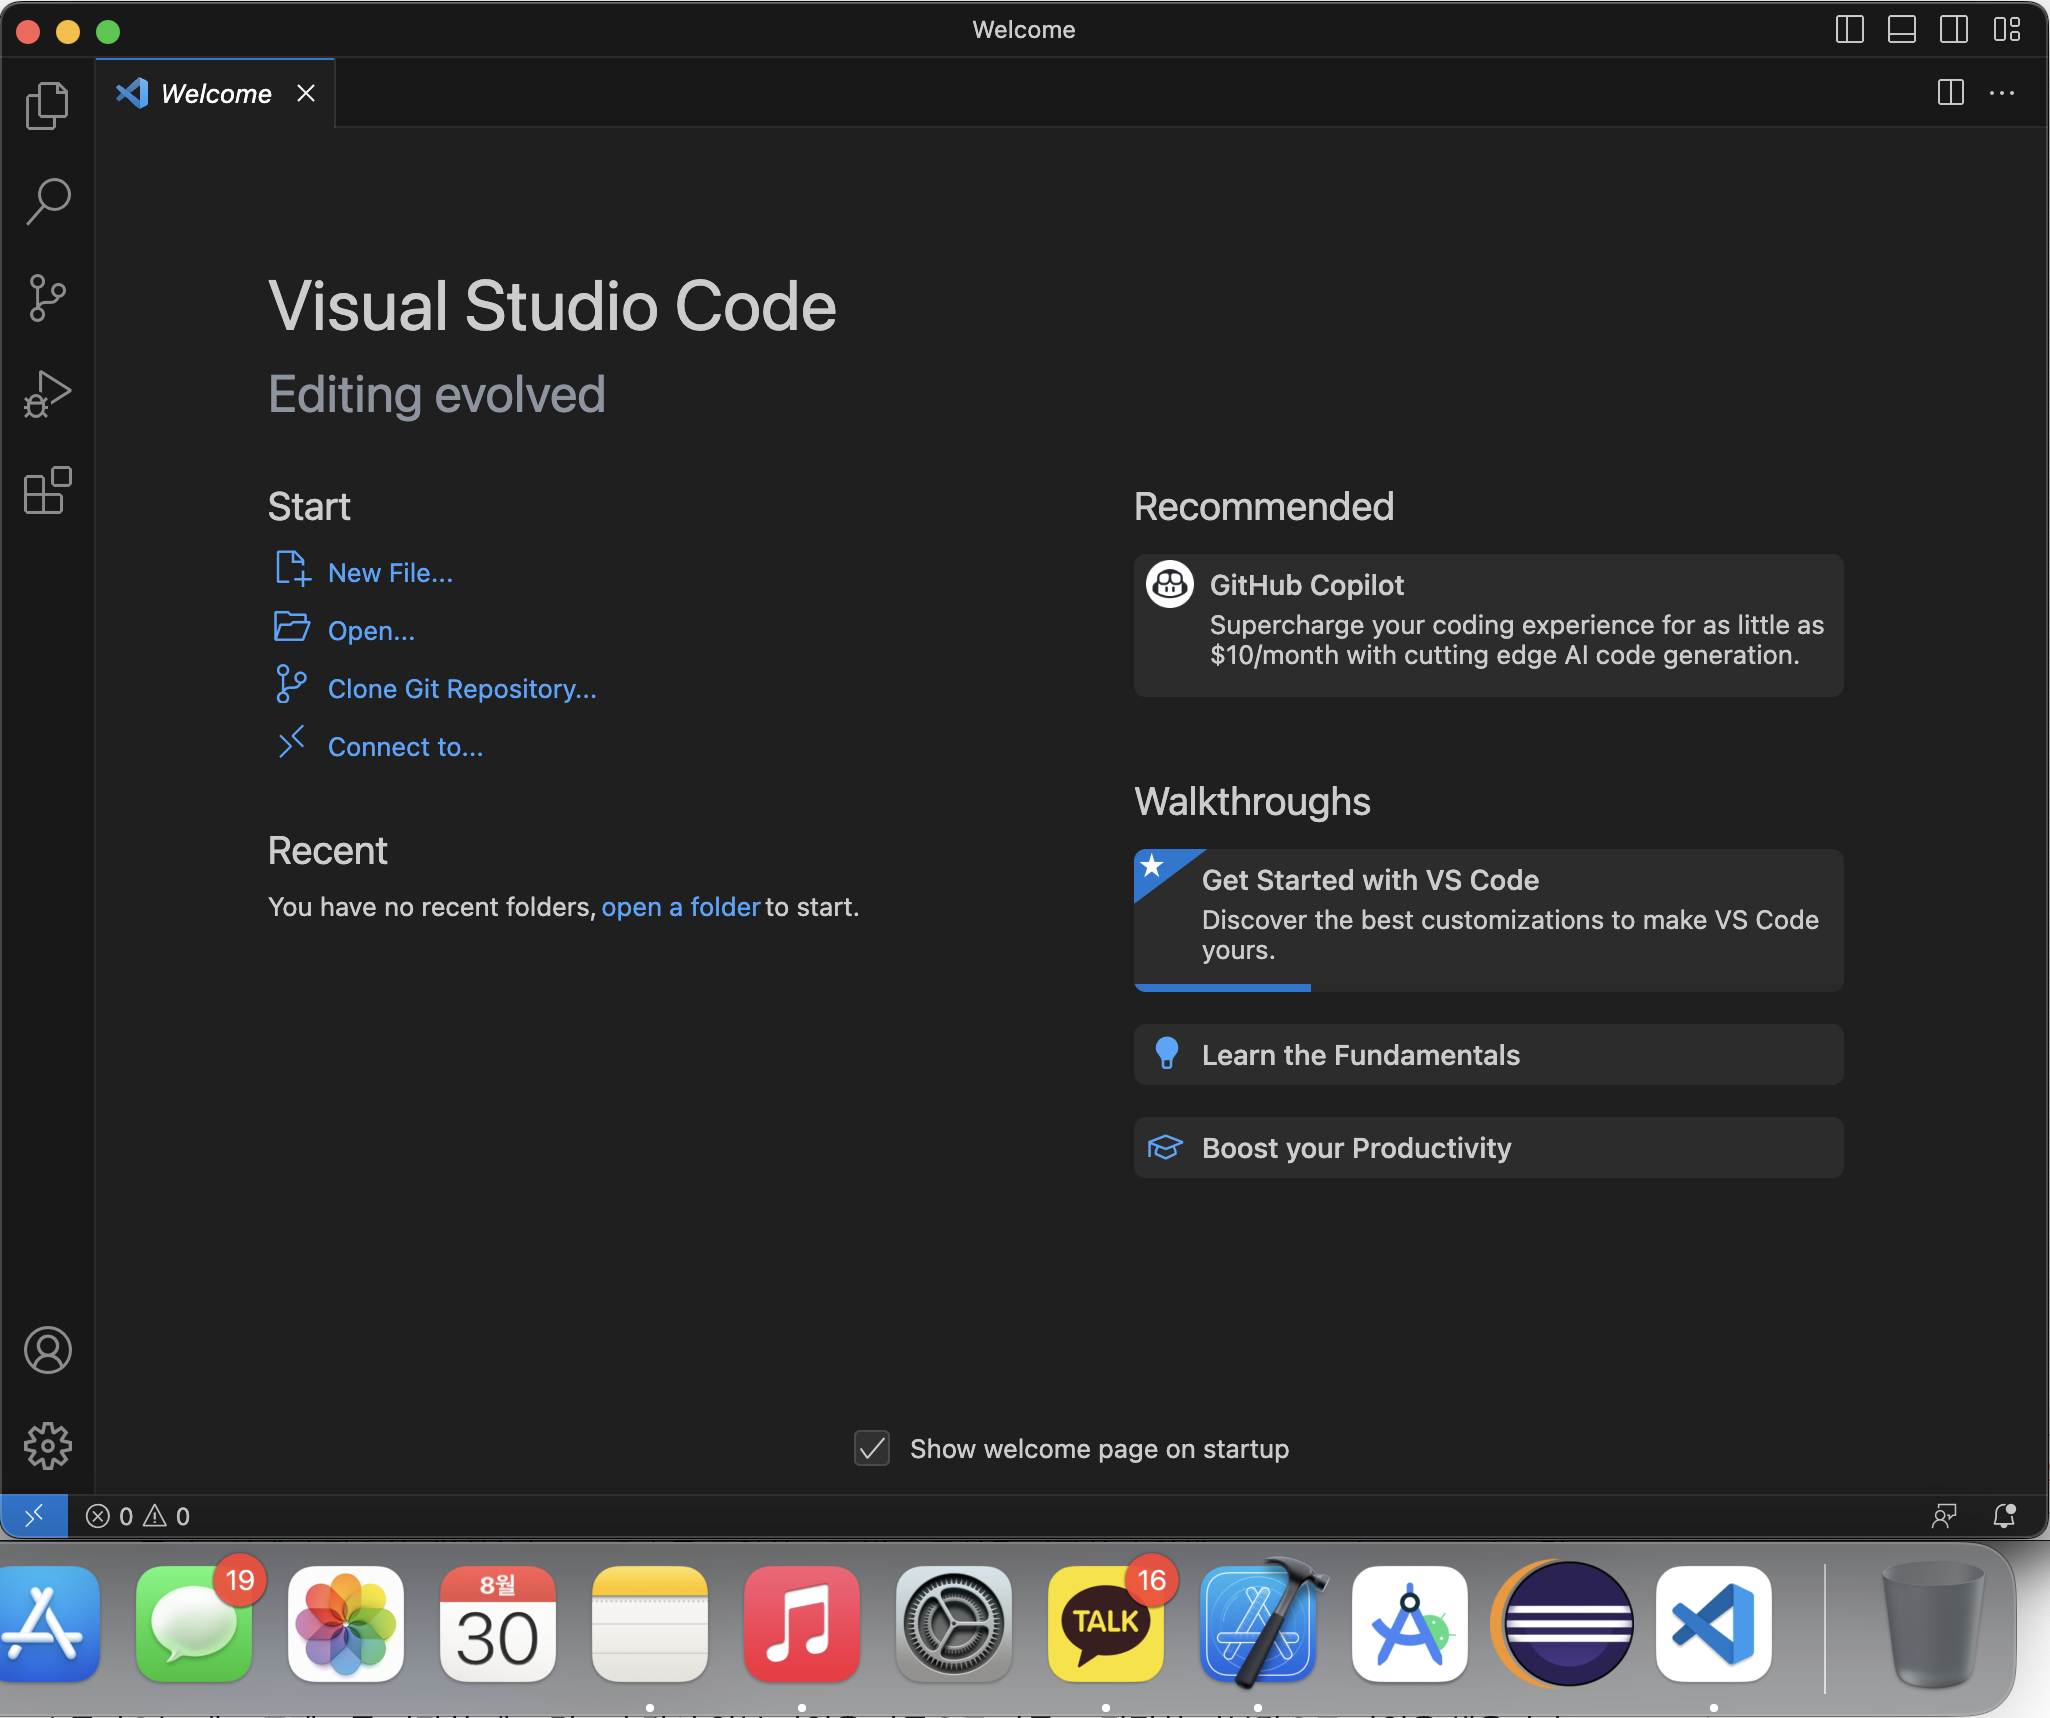
Task: Open the Search view icon
Action: (x=47, y=201)
